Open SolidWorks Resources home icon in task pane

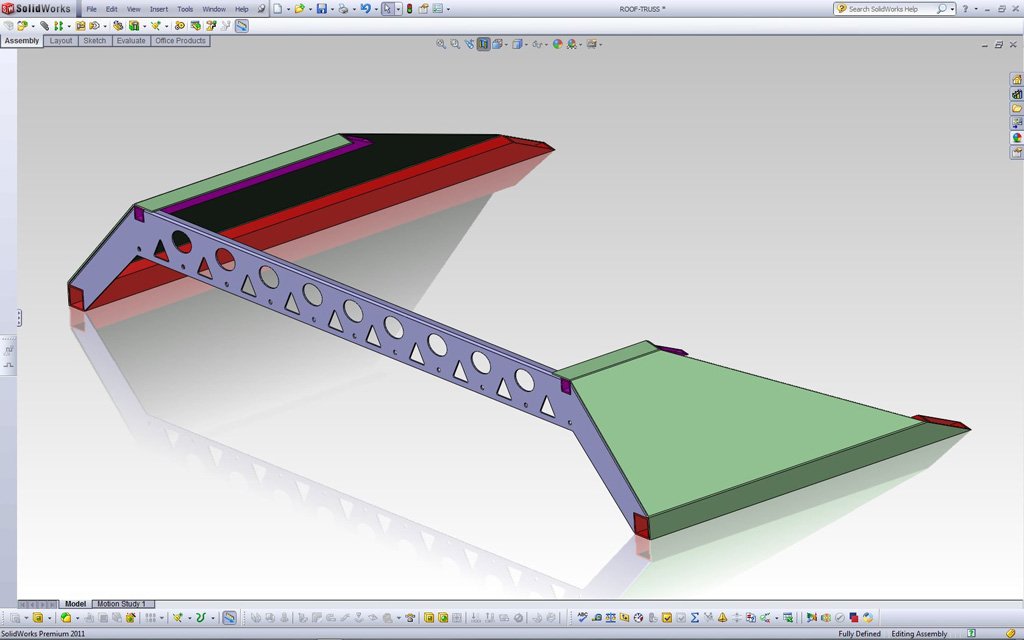1017,79
